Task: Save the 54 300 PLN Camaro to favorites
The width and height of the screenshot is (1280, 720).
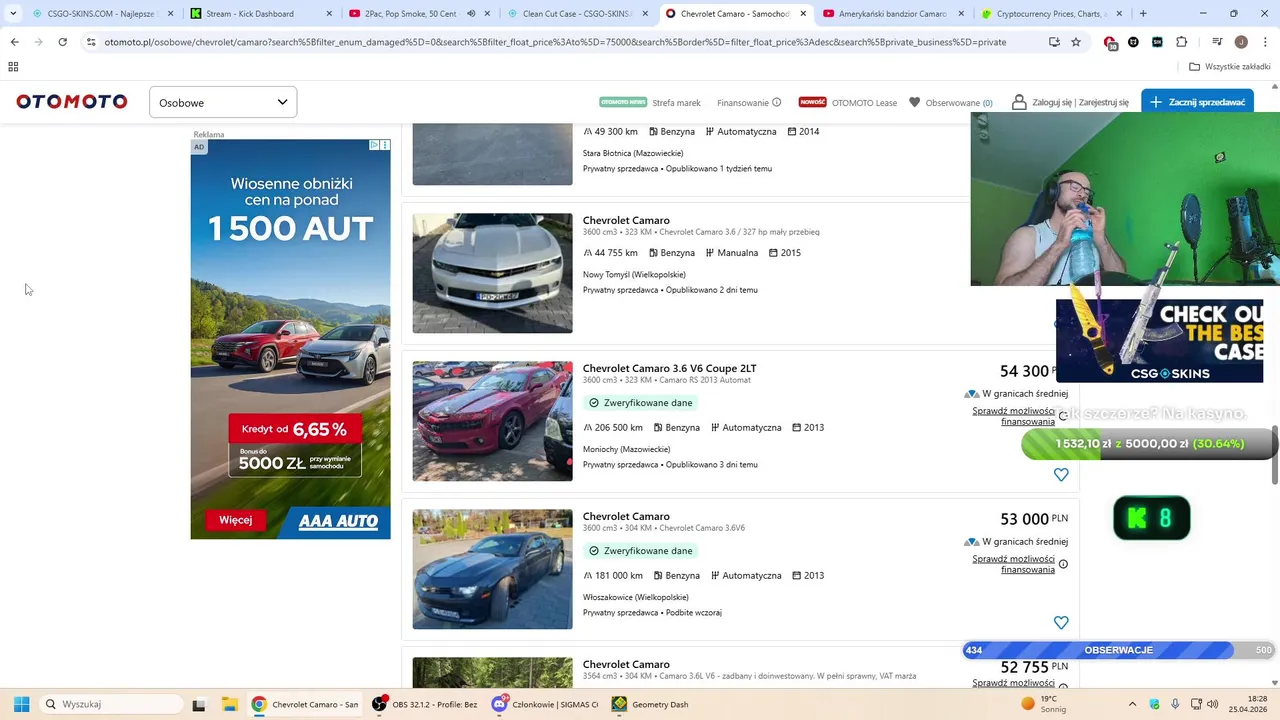Action: (x=1061, y=474)
